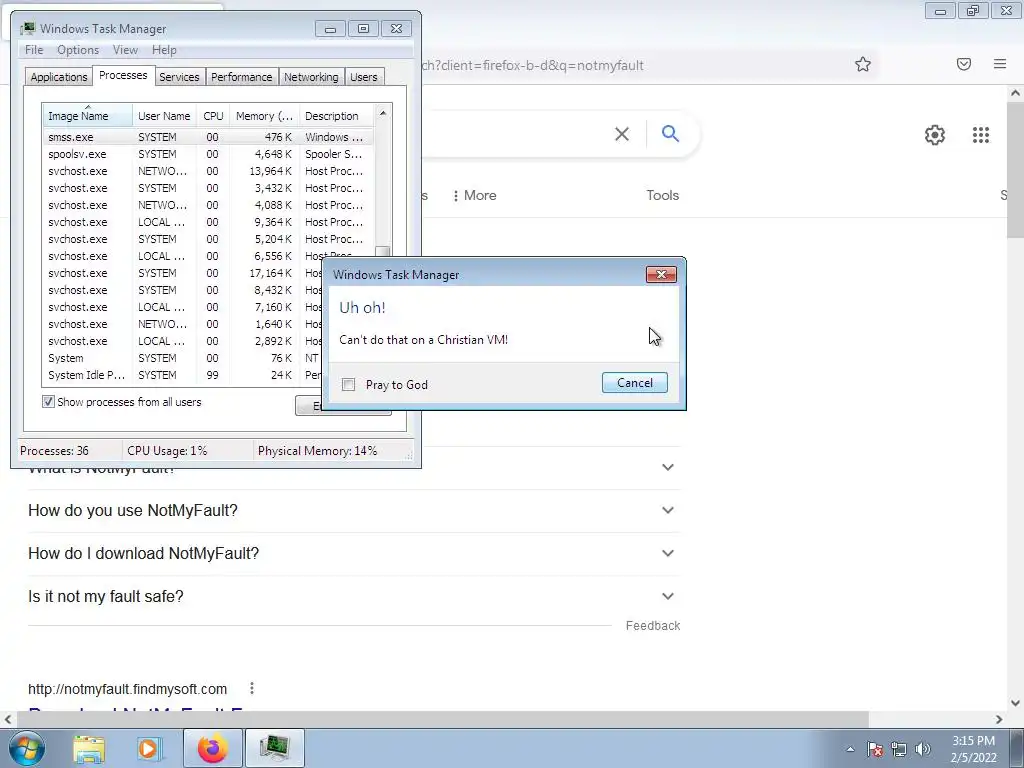The image size is (1024, 768).
Task: Open Action Center flag tray icon
Action: (x=874, y=749)
